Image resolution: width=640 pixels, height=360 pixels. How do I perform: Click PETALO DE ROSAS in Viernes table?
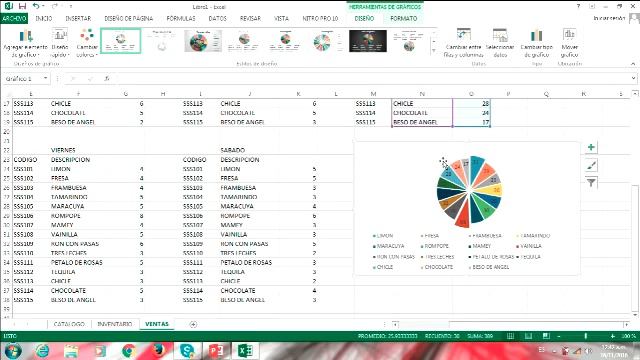pyautogui.click(x=77, y=262)
